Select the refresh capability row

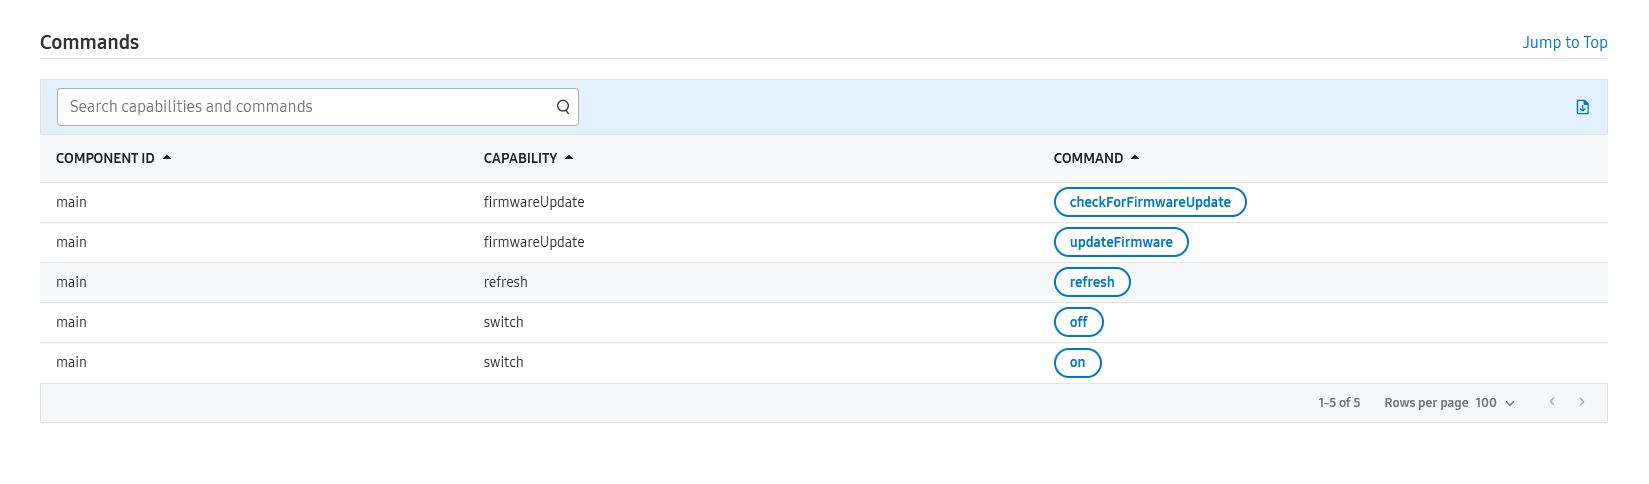[x=505, y=282]
